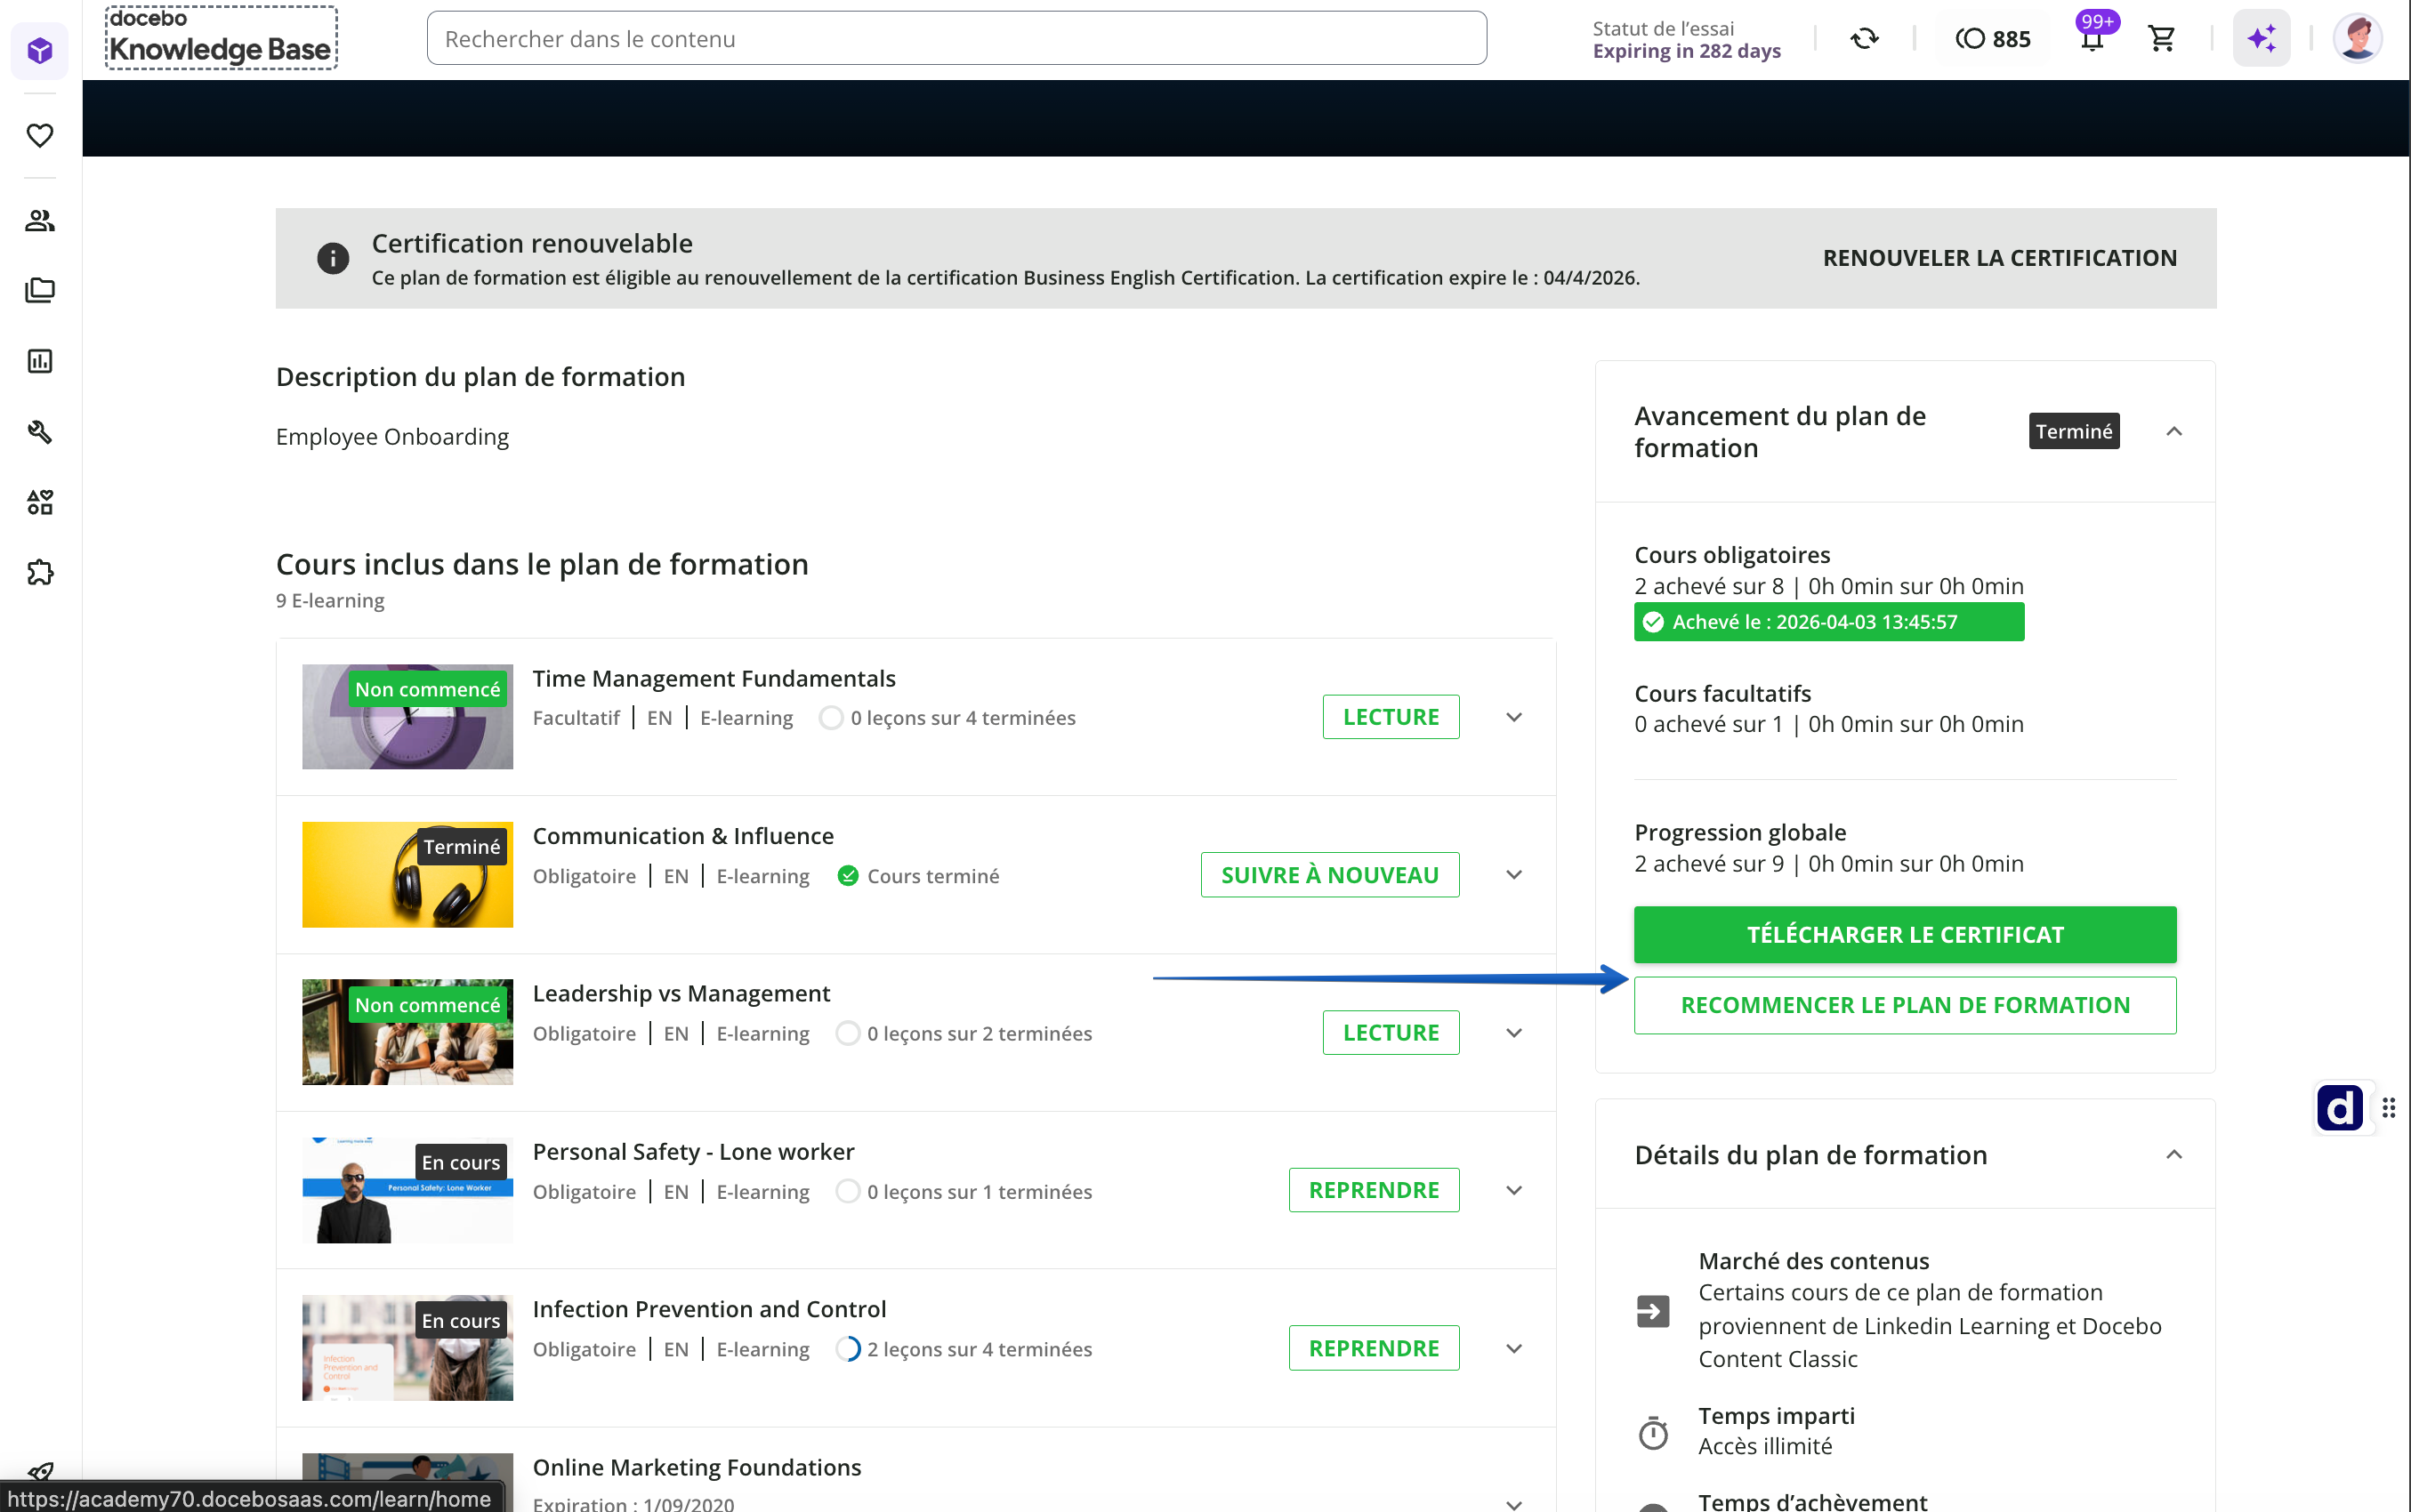Open the puzzle piece extensions icon
The image size is (2411, 1512).
coord(40,572)
